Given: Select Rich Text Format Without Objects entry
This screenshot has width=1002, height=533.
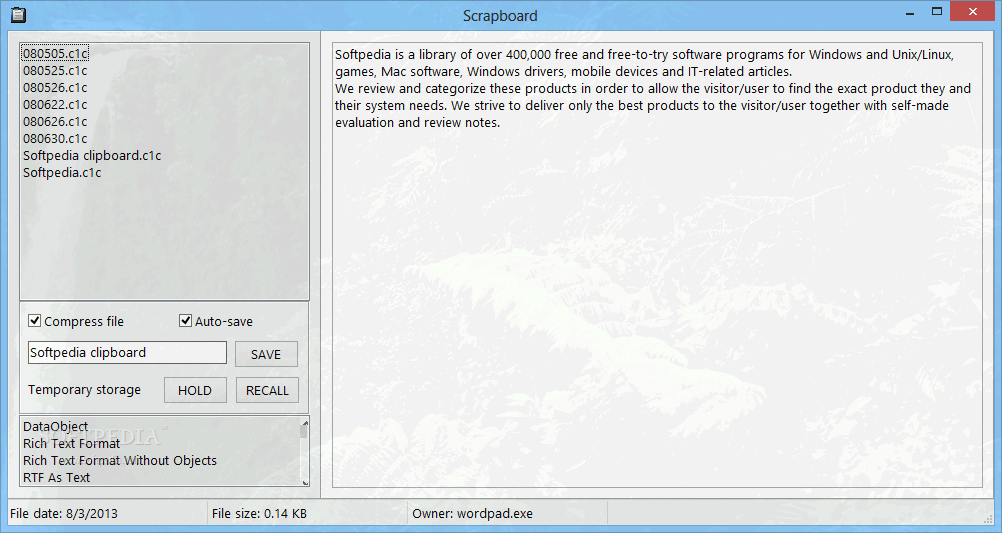Looking at the screenshot, I should pyautogui.click(x=120, y=460).
